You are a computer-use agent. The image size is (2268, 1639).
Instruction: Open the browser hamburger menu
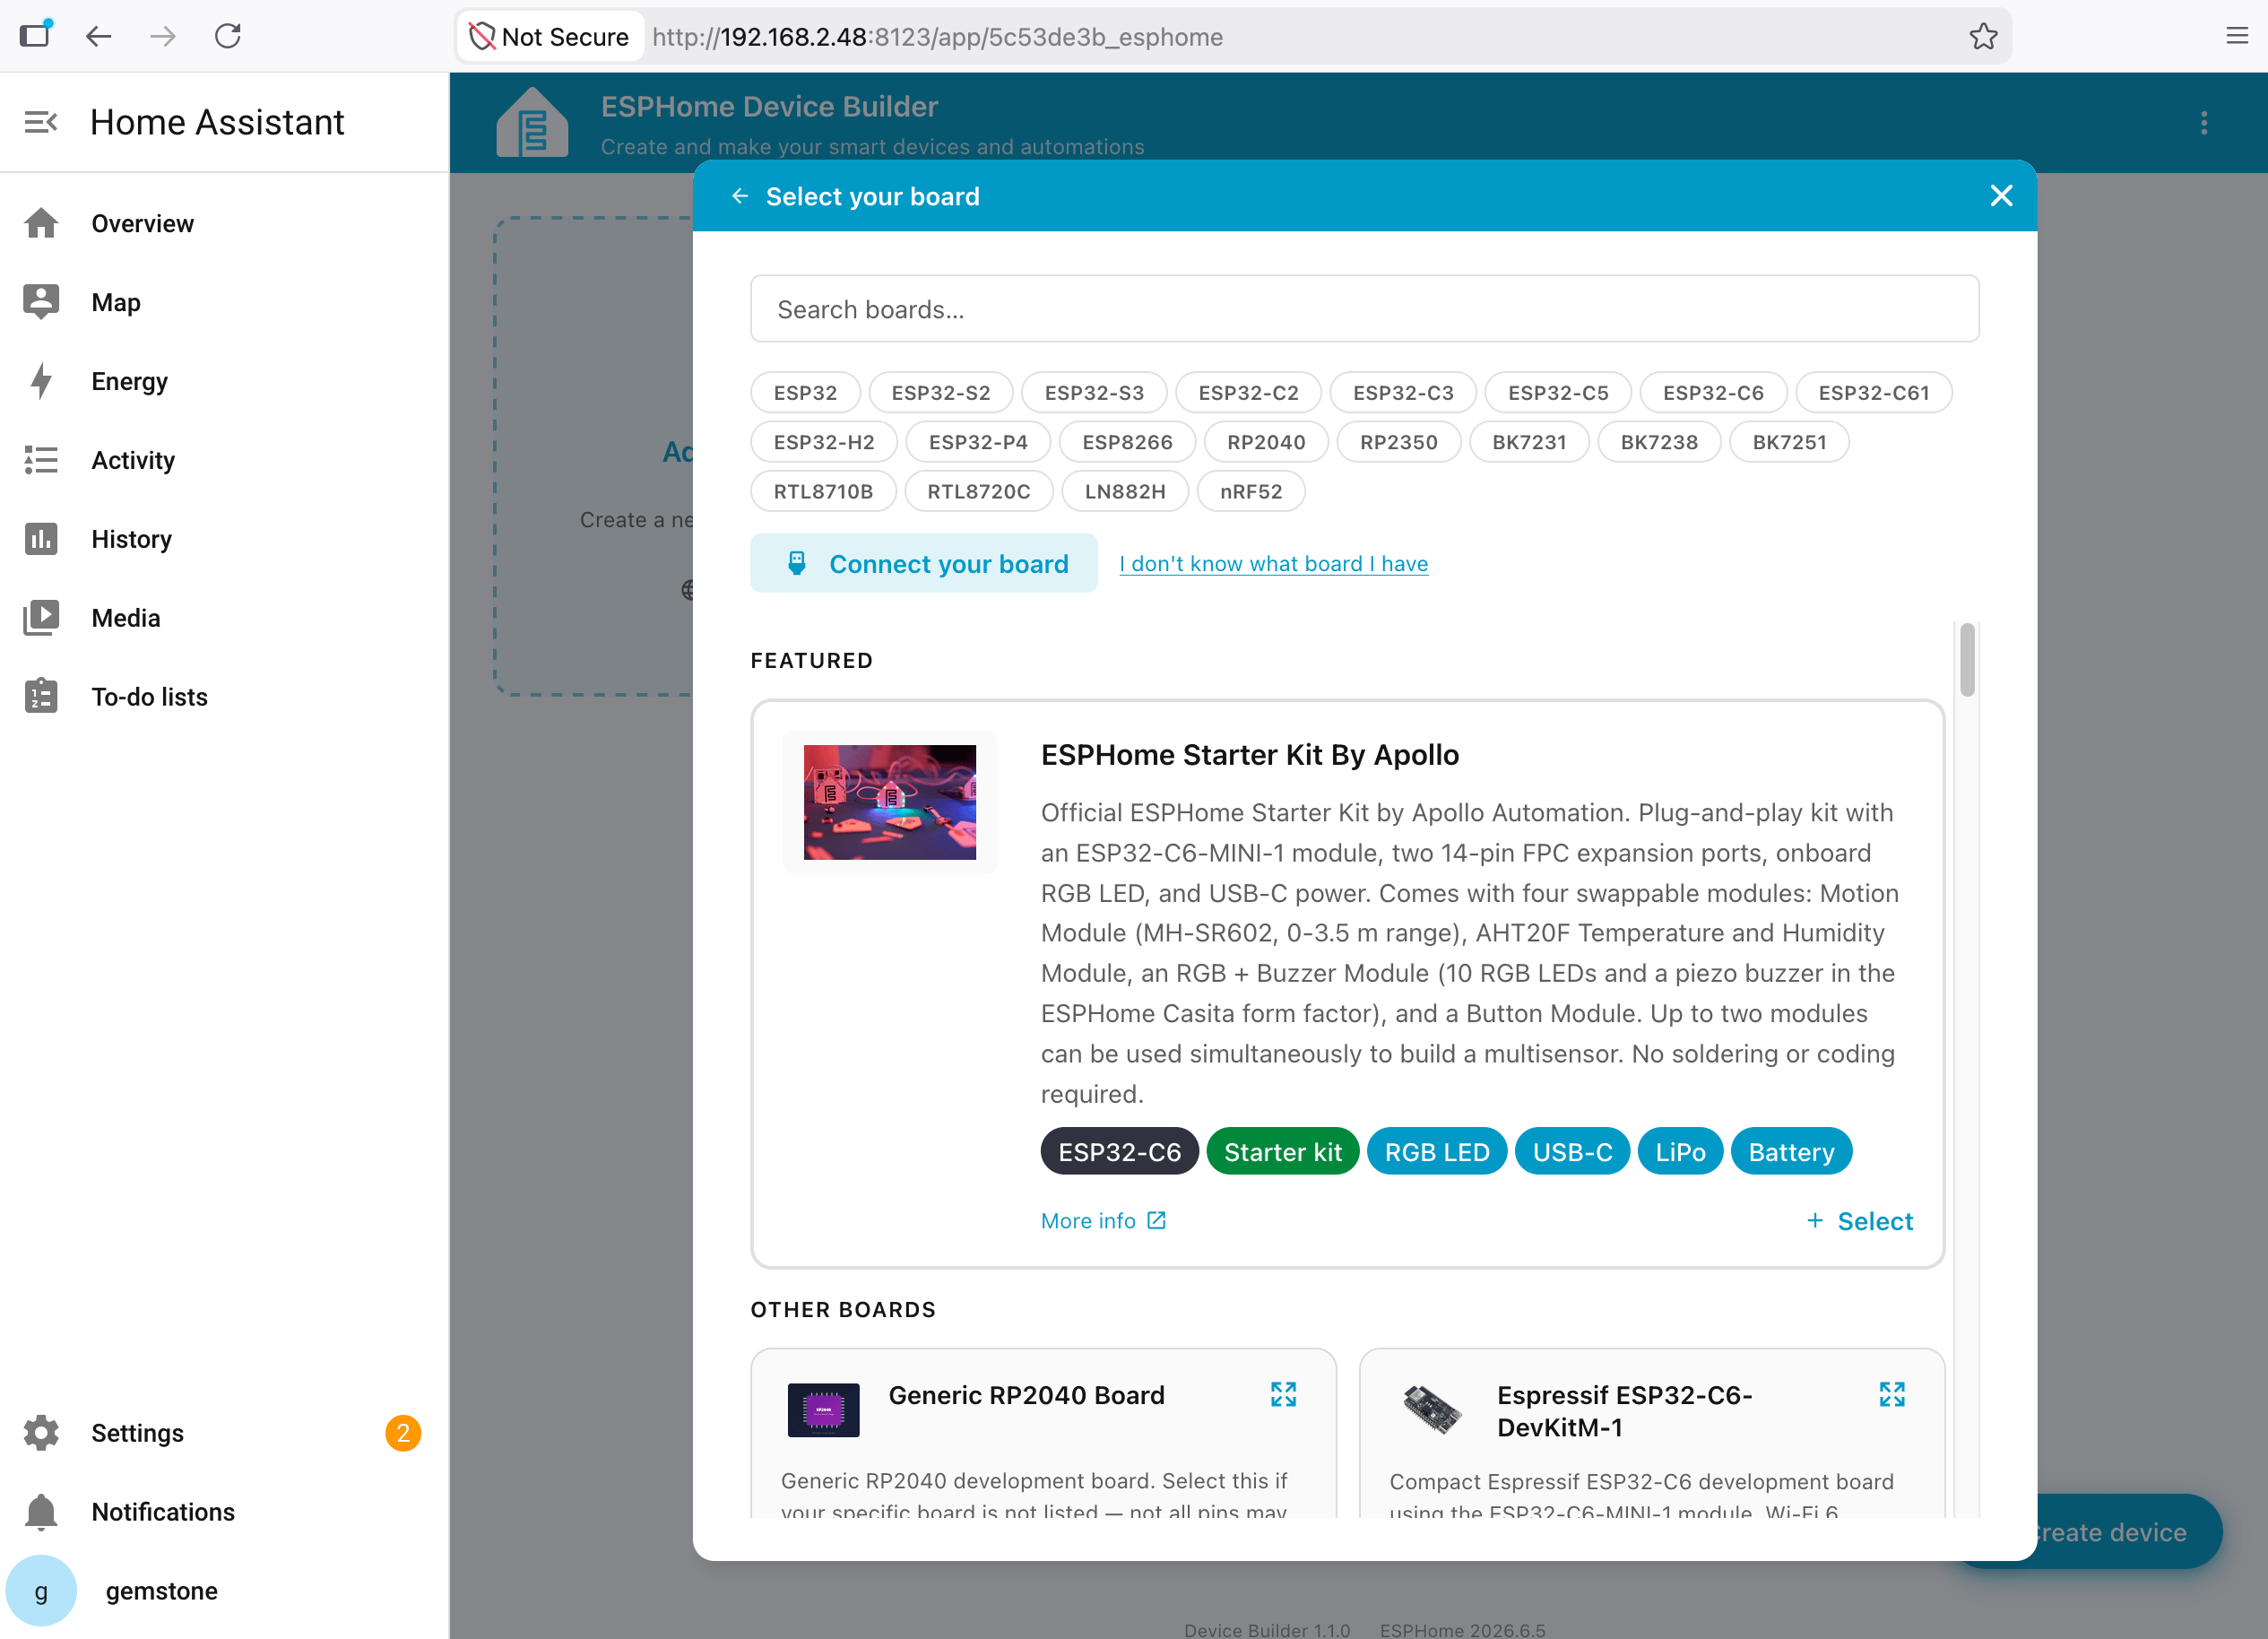click(2237, 37)
